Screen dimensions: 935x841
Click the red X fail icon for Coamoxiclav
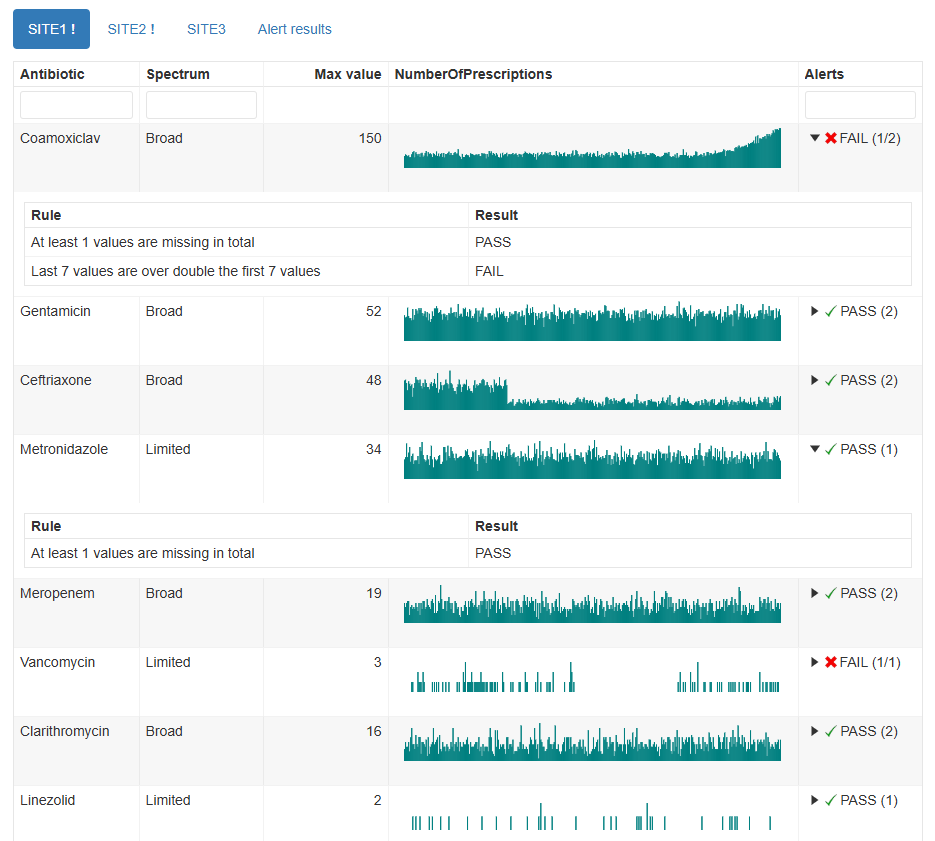[x=830, y=139]
